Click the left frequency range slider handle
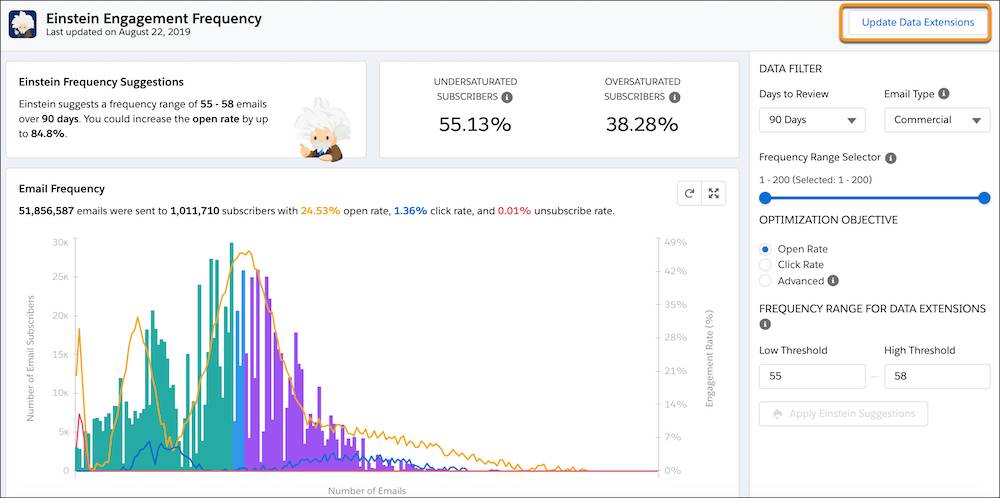Viewport: 1000px width, 498px height. [765, 198]
